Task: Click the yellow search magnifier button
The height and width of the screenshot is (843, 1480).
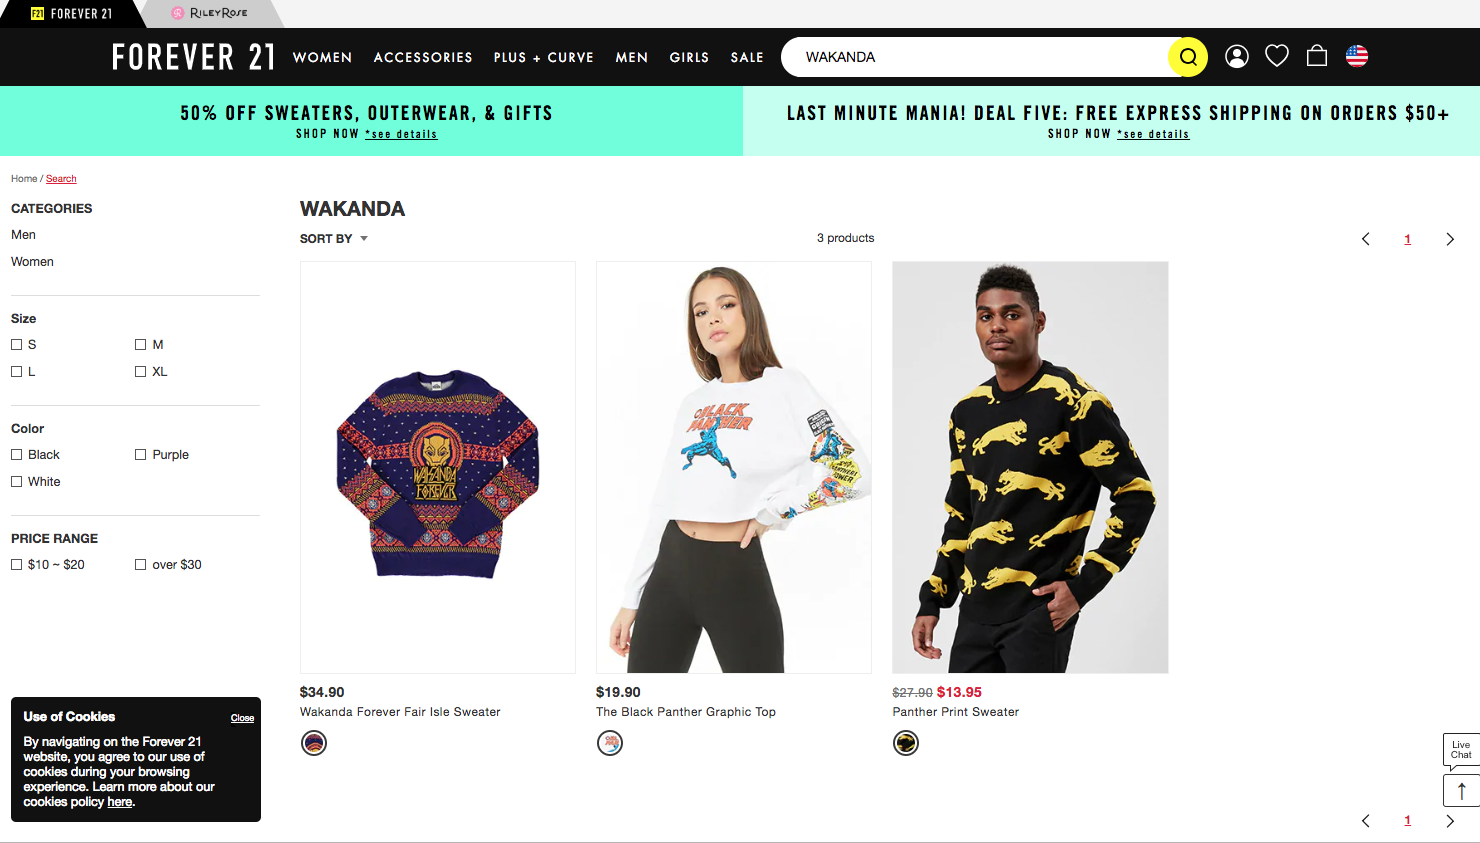Action: click(1188, 57)
